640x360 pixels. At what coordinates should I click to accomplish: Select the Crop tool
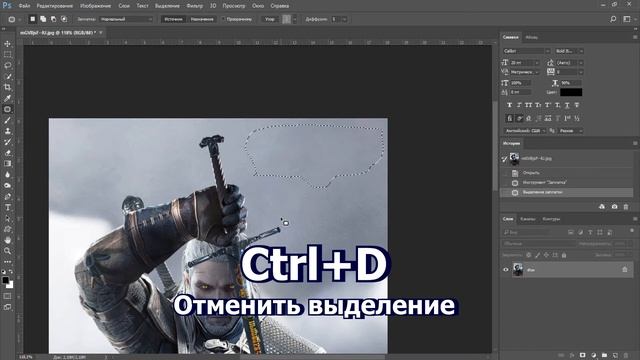(x=7, y=87)
